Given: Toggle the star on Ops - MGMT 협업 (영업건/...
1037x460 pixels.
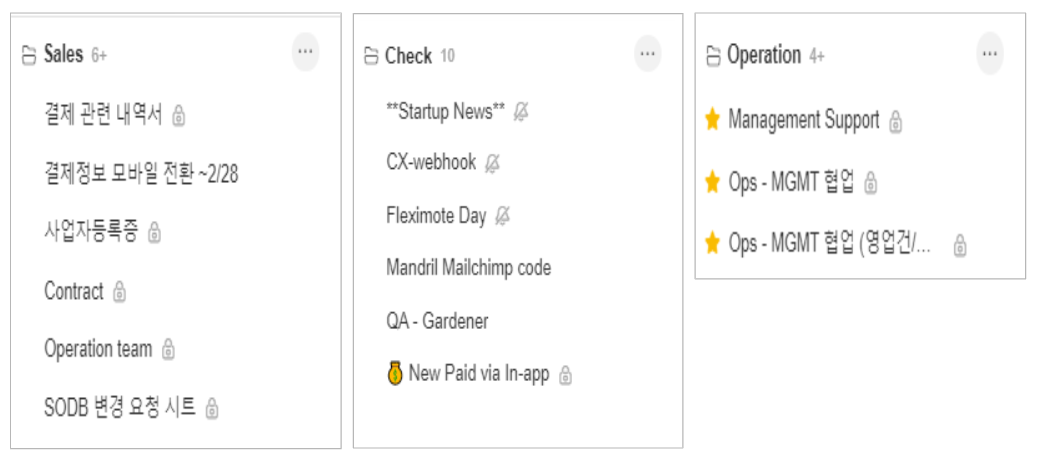Looking at the screenshot, I should (x=712, y=244).
